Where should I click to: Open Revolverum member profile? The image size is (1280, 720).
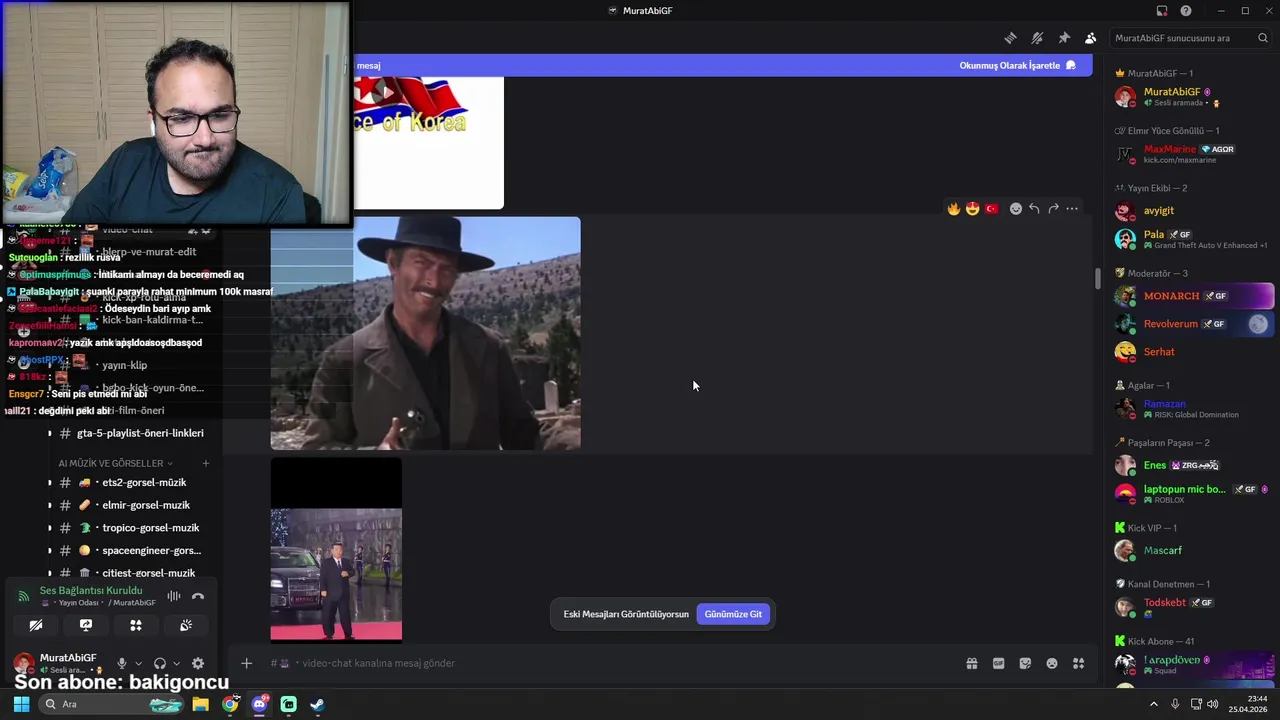(x=1194, y=324)
